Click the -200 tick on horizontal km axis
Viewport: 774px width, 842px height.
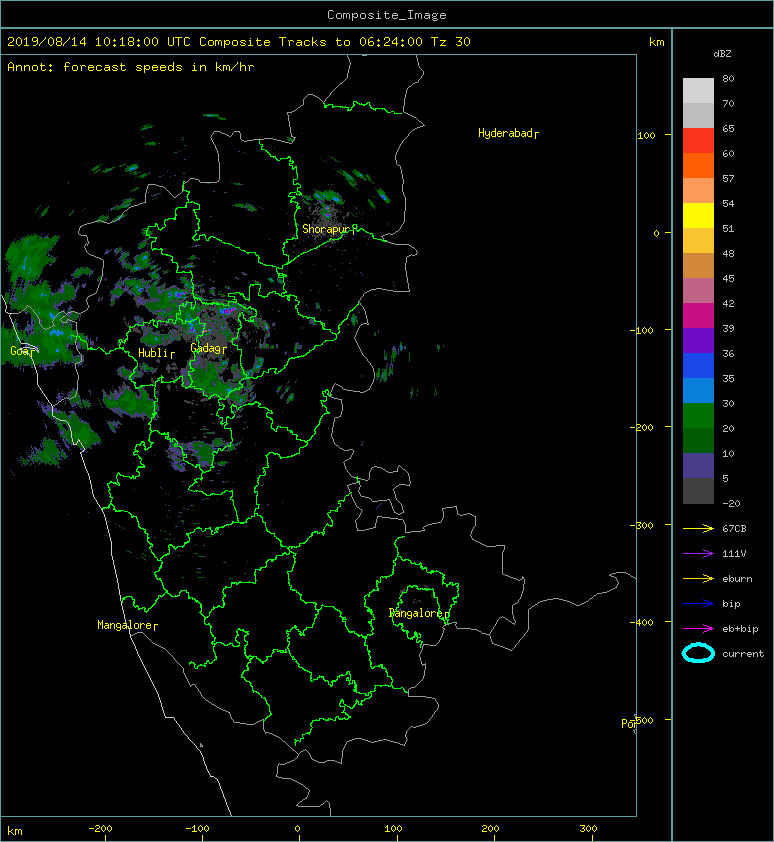point(100,829)
